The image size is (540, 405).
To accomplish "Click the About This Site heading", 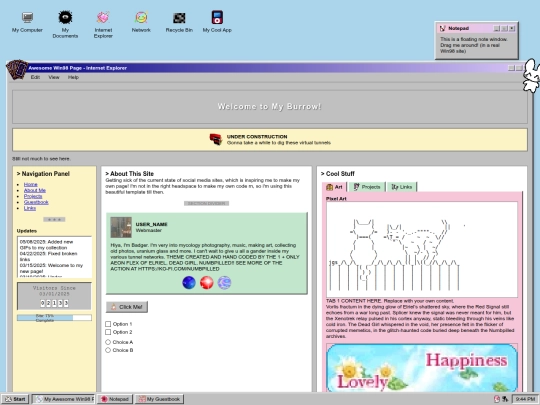I will point(129,174).
